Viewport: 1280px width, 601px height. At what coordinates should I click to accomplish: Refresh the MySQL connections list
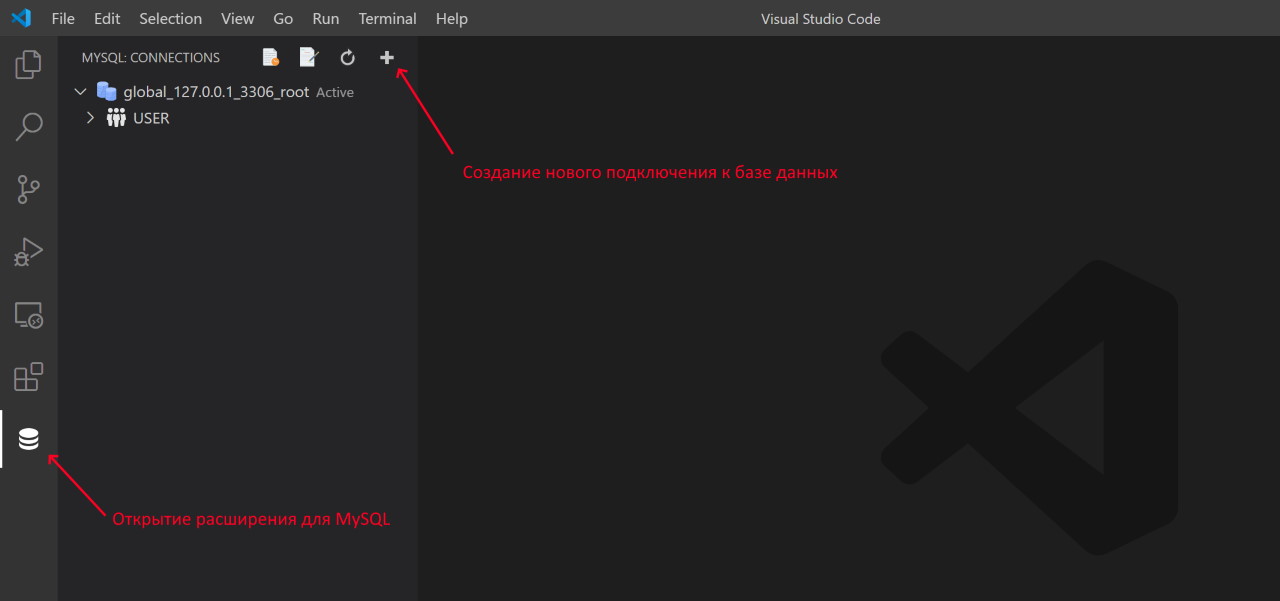click(x=348, y=58)
